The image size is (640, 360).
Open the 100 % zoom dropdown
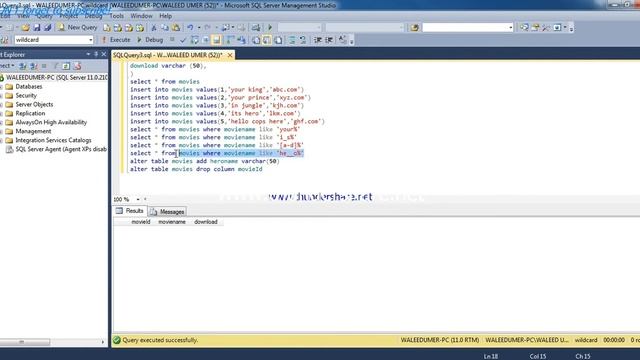138,199
